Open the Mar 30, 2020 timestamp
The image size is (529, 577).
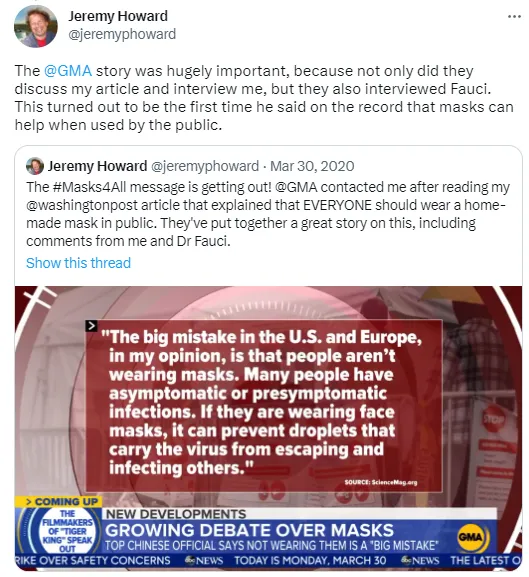312,166
